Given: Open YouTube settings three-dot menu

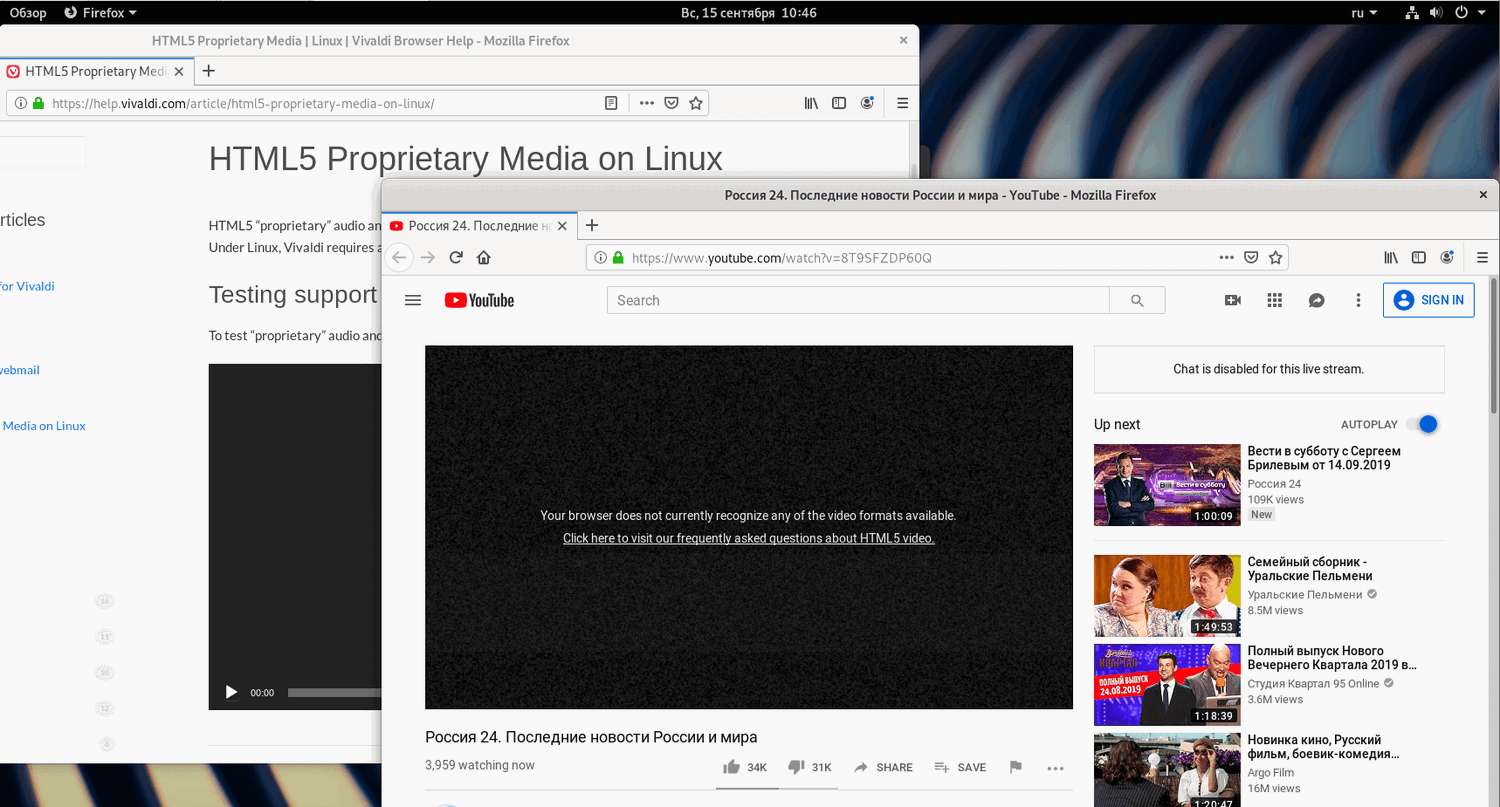Looking at the screenshot, I should click(1358, 300).
